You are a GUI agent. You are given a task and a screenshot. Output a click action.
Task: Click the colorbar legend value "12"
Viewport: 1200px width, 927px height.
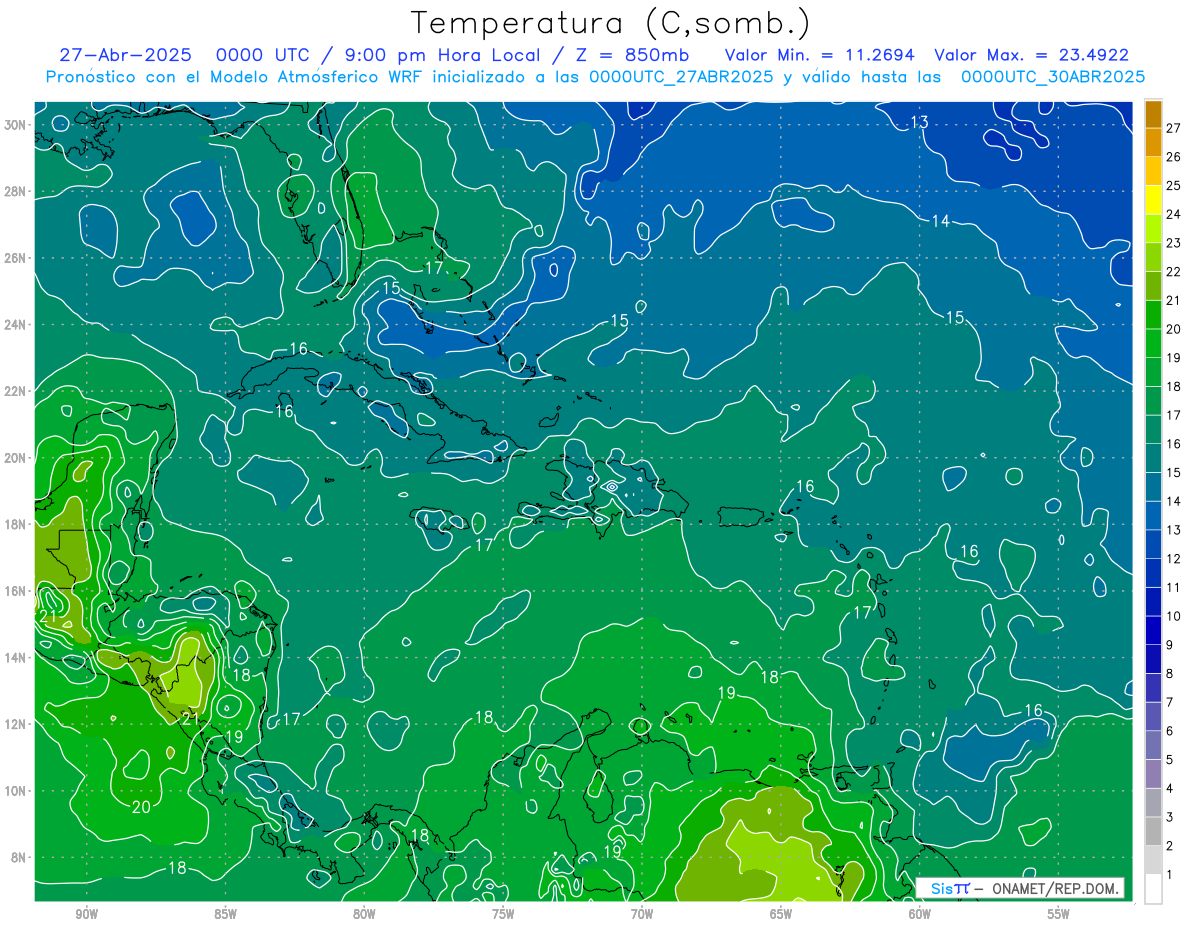1173,558
